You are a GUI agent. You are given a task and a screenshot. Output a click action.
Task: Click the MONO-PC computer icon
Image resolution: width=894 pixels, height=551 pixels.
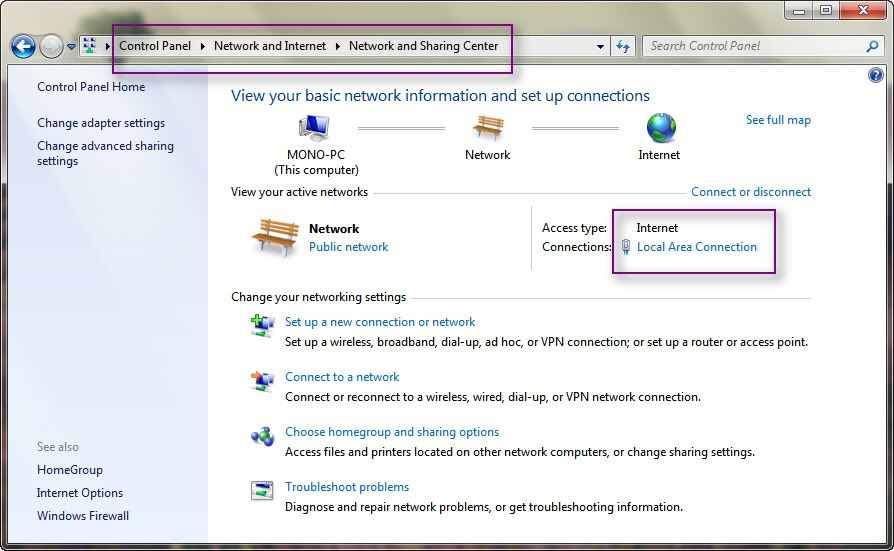pos(314,127)
